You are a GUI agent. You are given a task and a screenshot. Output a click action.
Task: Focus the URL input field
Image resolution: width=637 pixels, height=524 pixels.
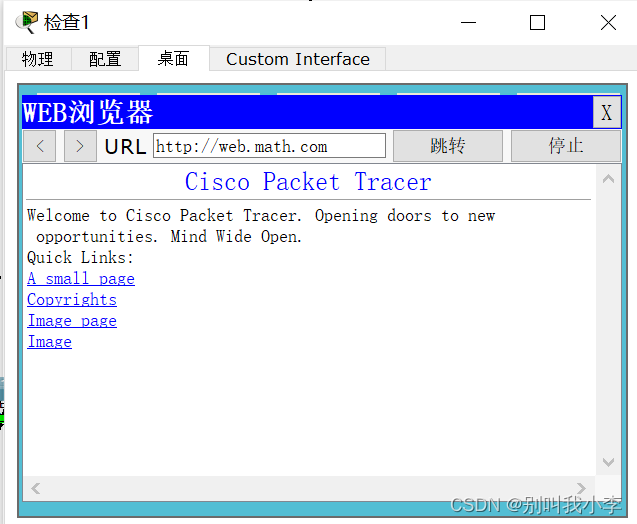[269, 146]
